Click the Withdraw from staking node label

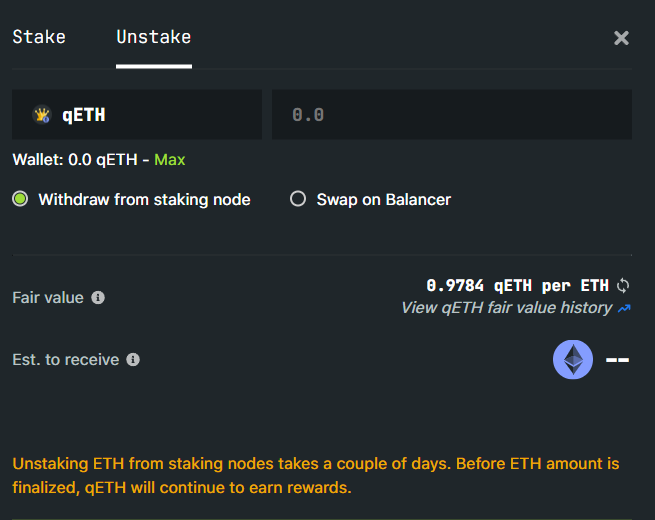click(x=145, y=200)
